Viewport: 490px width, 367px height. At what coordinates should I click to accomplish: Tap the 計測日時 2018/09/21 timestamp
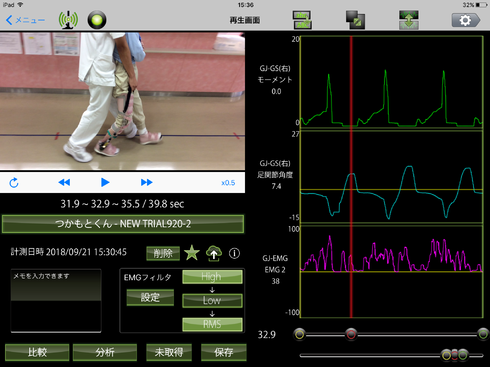(x=69, y=252)
